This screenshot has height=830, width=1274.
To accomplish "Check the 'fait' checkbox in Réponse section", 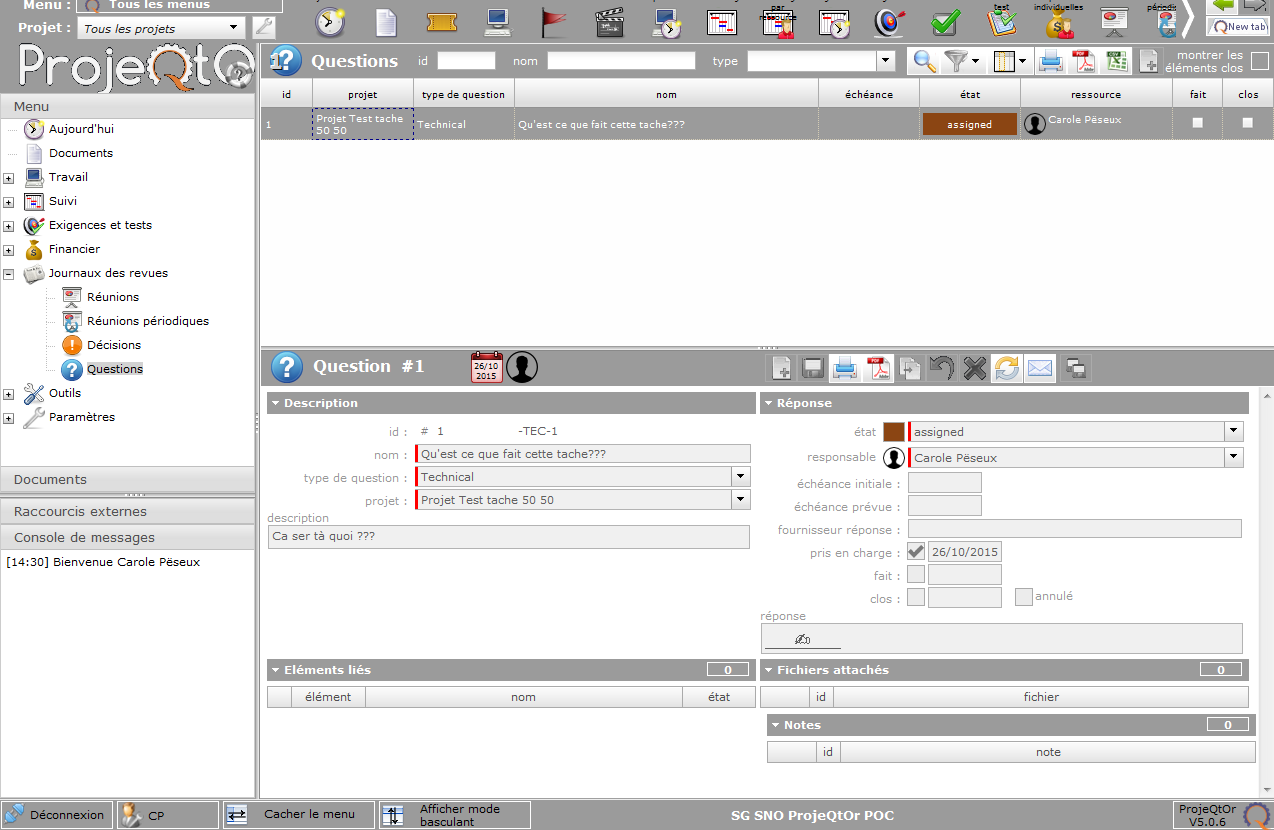I will pyautogui.click(x=916, y=575).
